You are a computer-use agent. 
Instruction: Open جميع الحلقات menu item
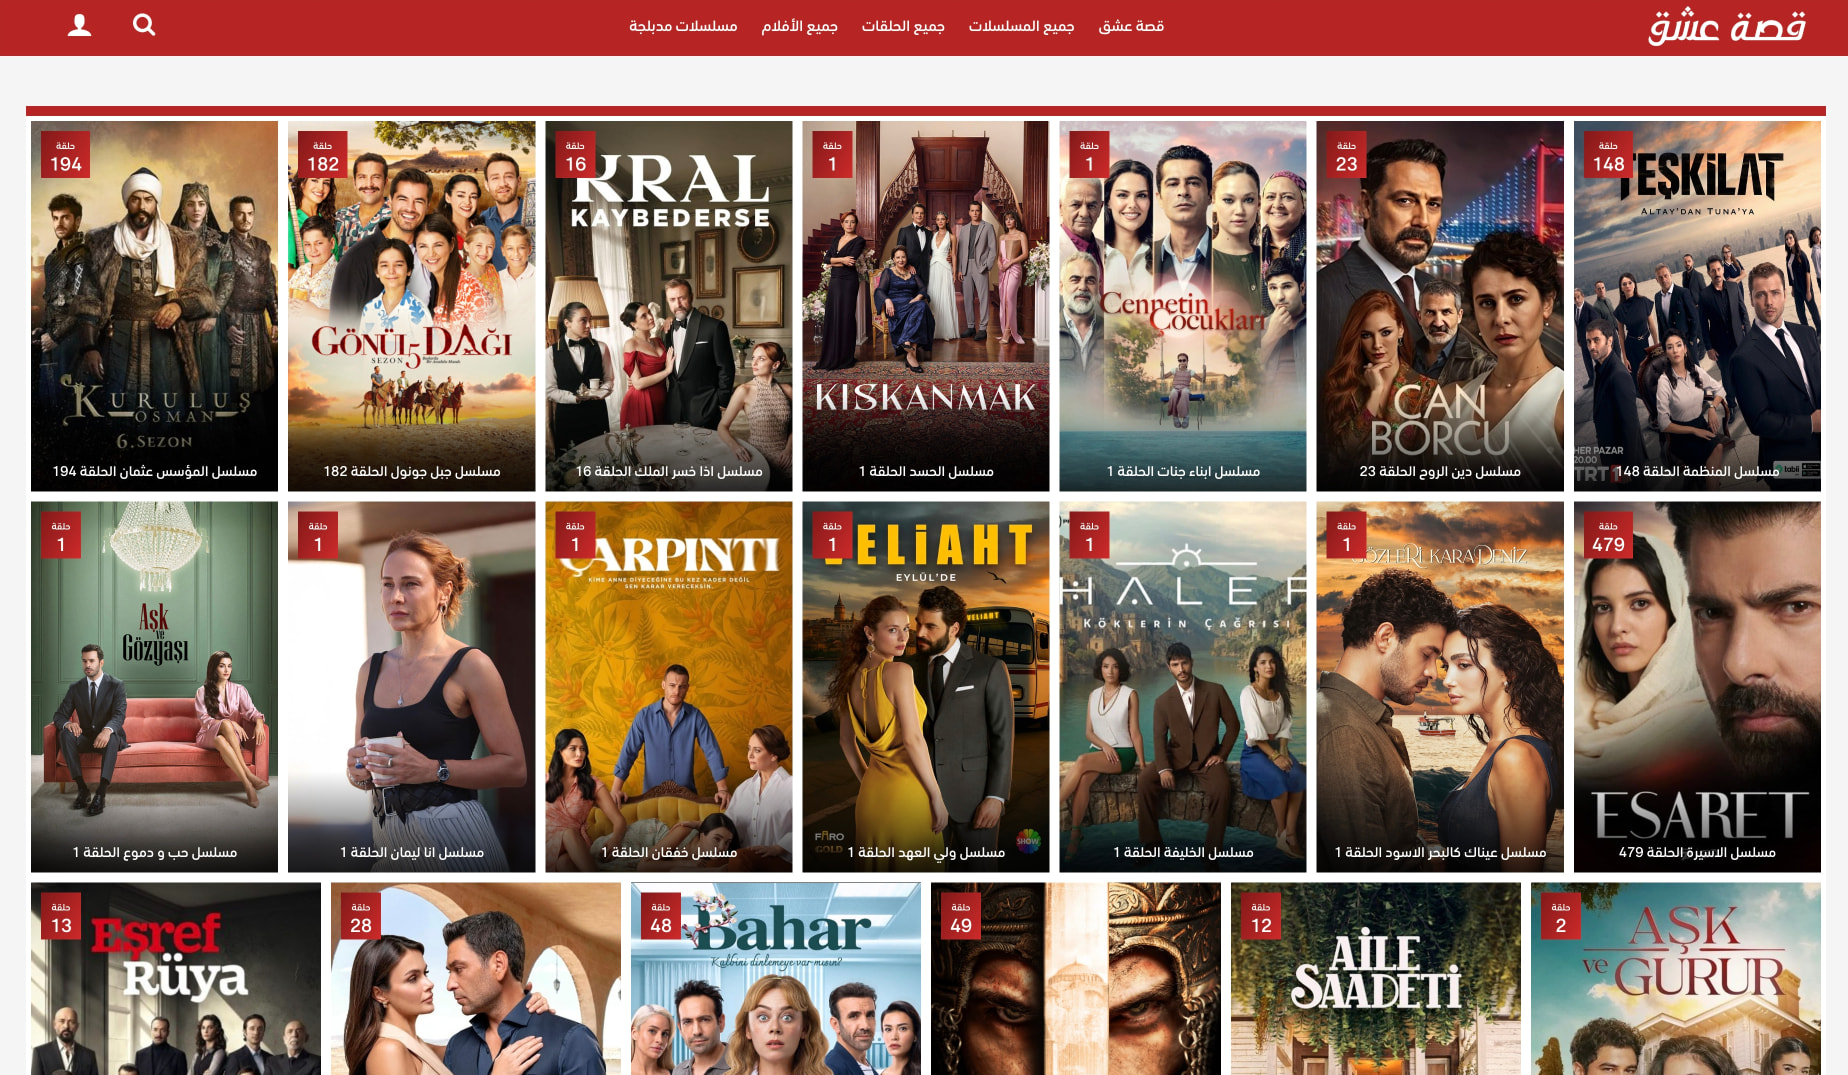click(x=903, y=26)
